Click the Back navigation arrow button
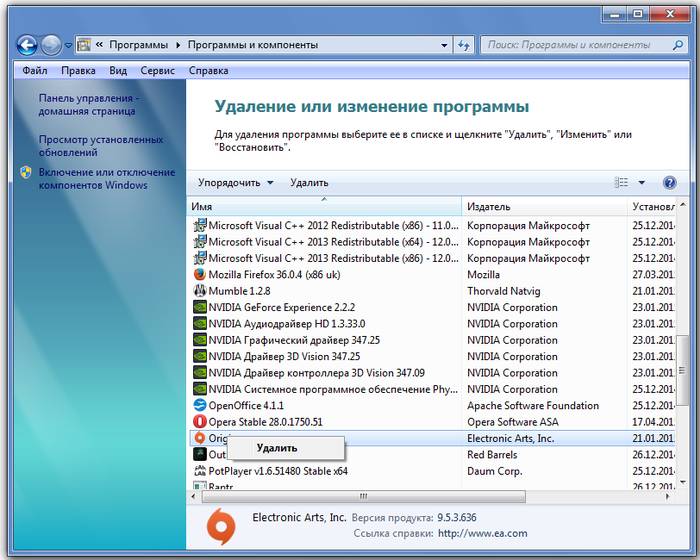 click(x=27, y=45)
